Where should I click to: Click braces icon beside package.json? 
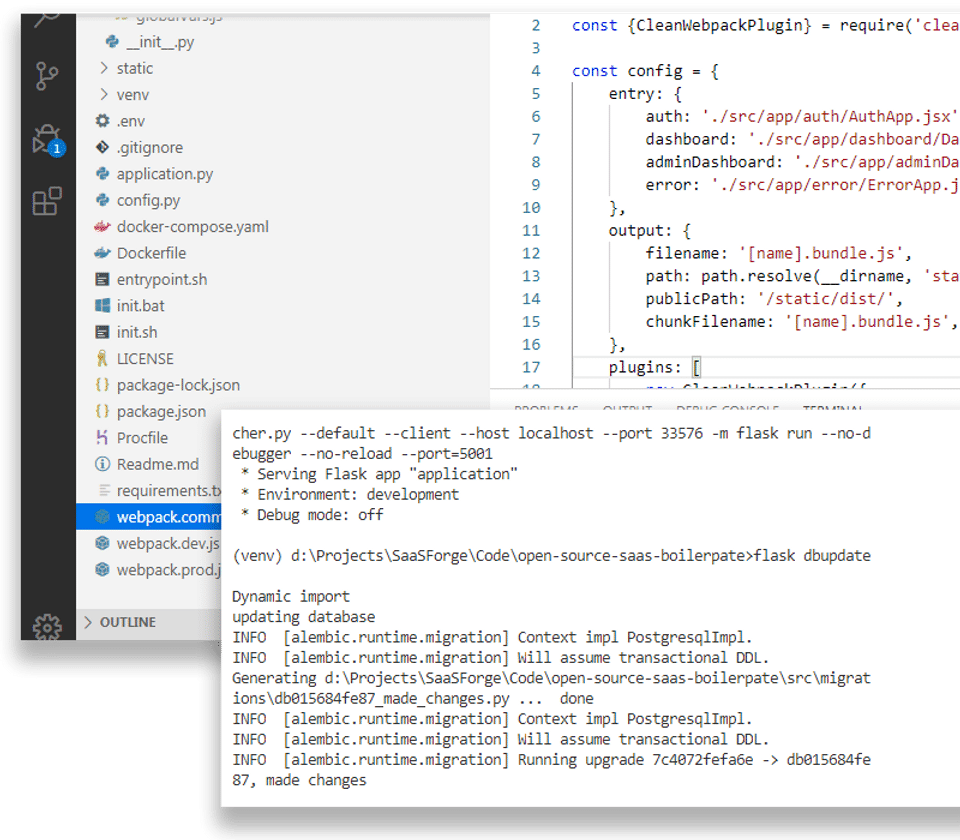(102, 411)
